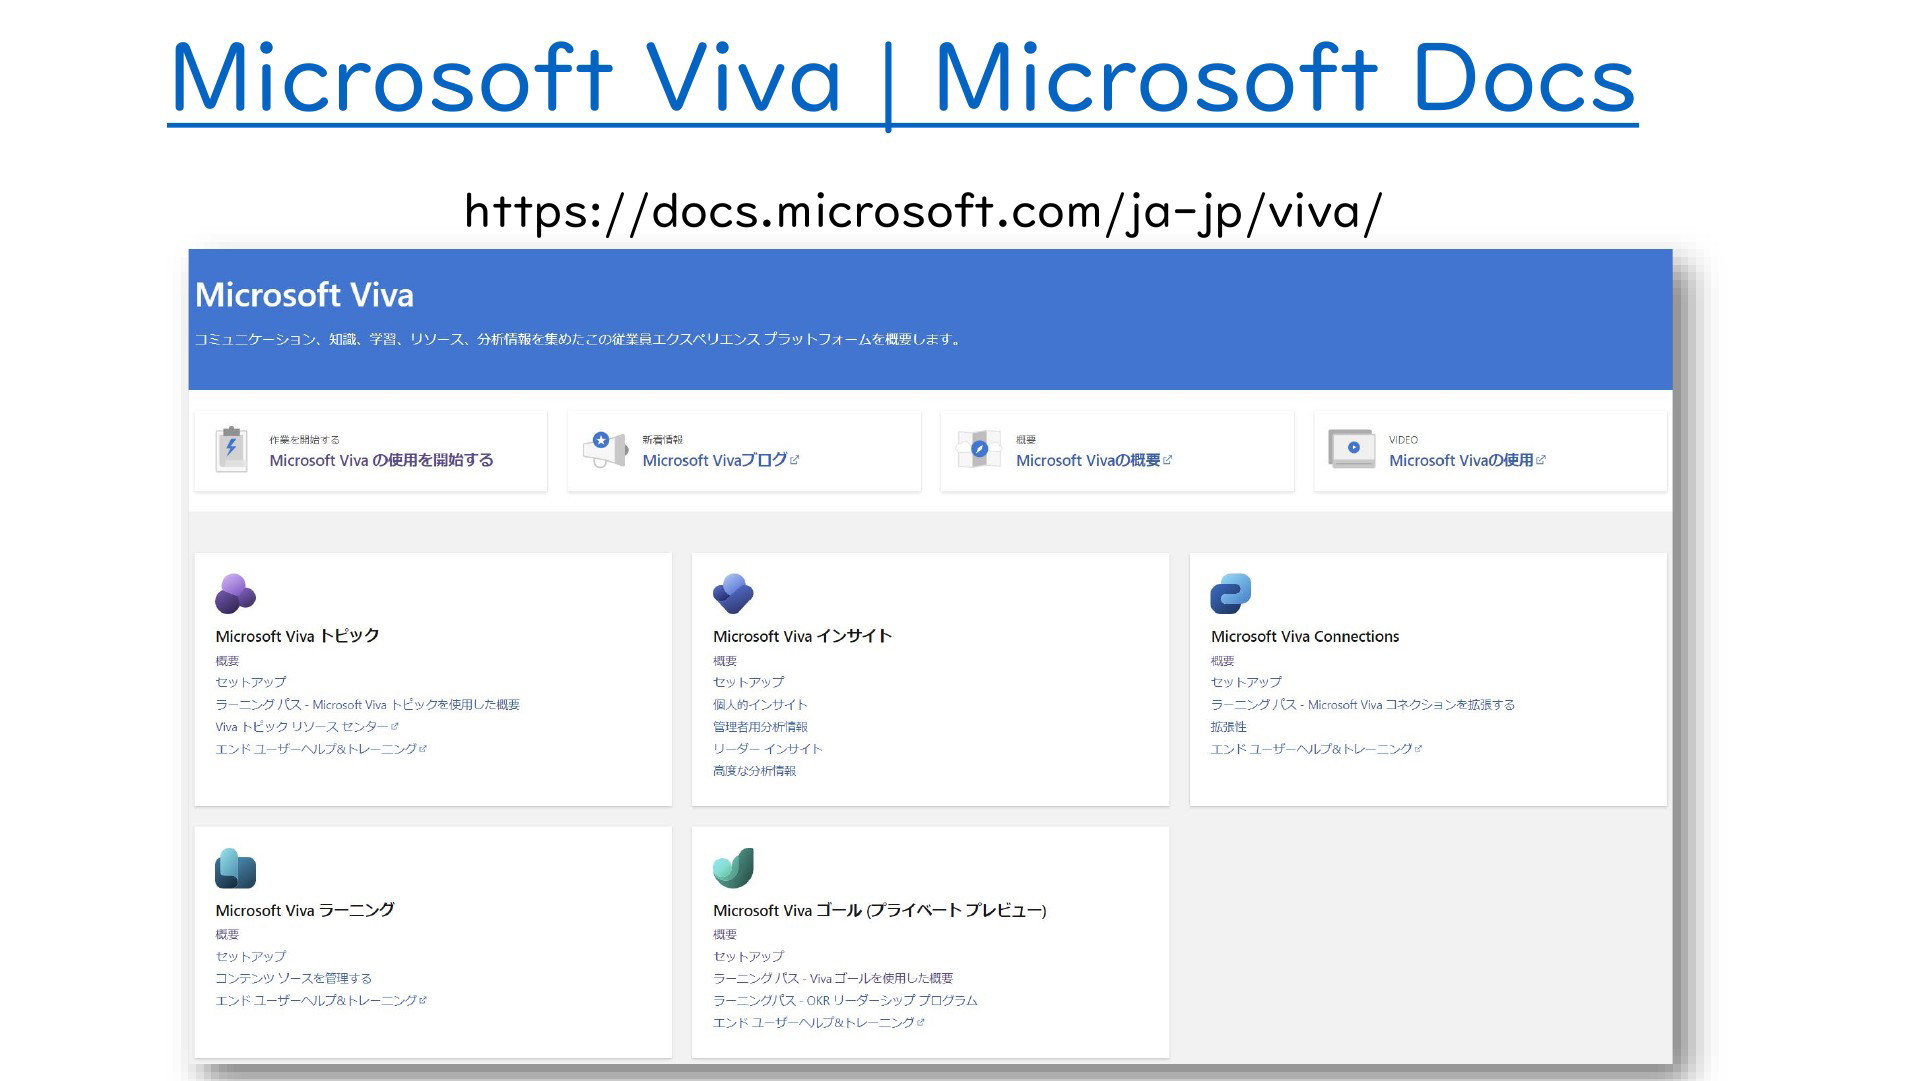The height and width of the screenshot is (1081, 1920).
Task: Click 概要 under Microsoft Viva トピック
Action: click(x=227, y=661)
